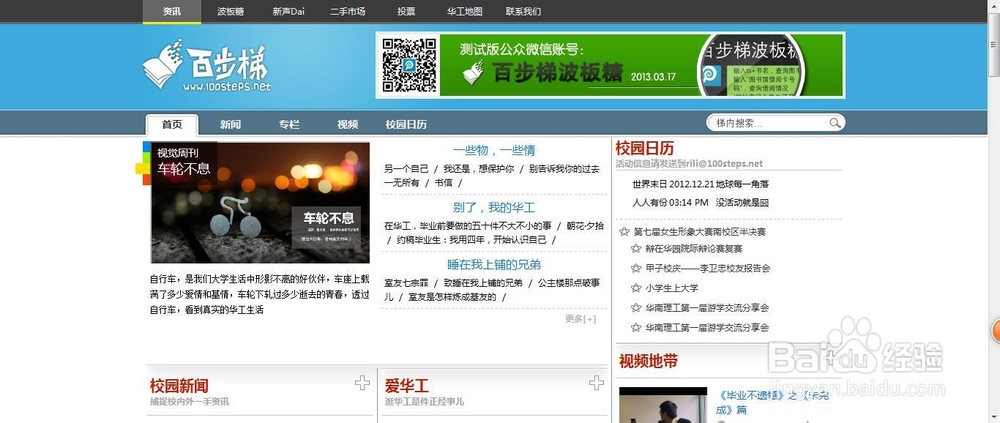Screen dimensions: 1000x423
Task: Switch to the 视频 tab
Action: tap(348, 124)
